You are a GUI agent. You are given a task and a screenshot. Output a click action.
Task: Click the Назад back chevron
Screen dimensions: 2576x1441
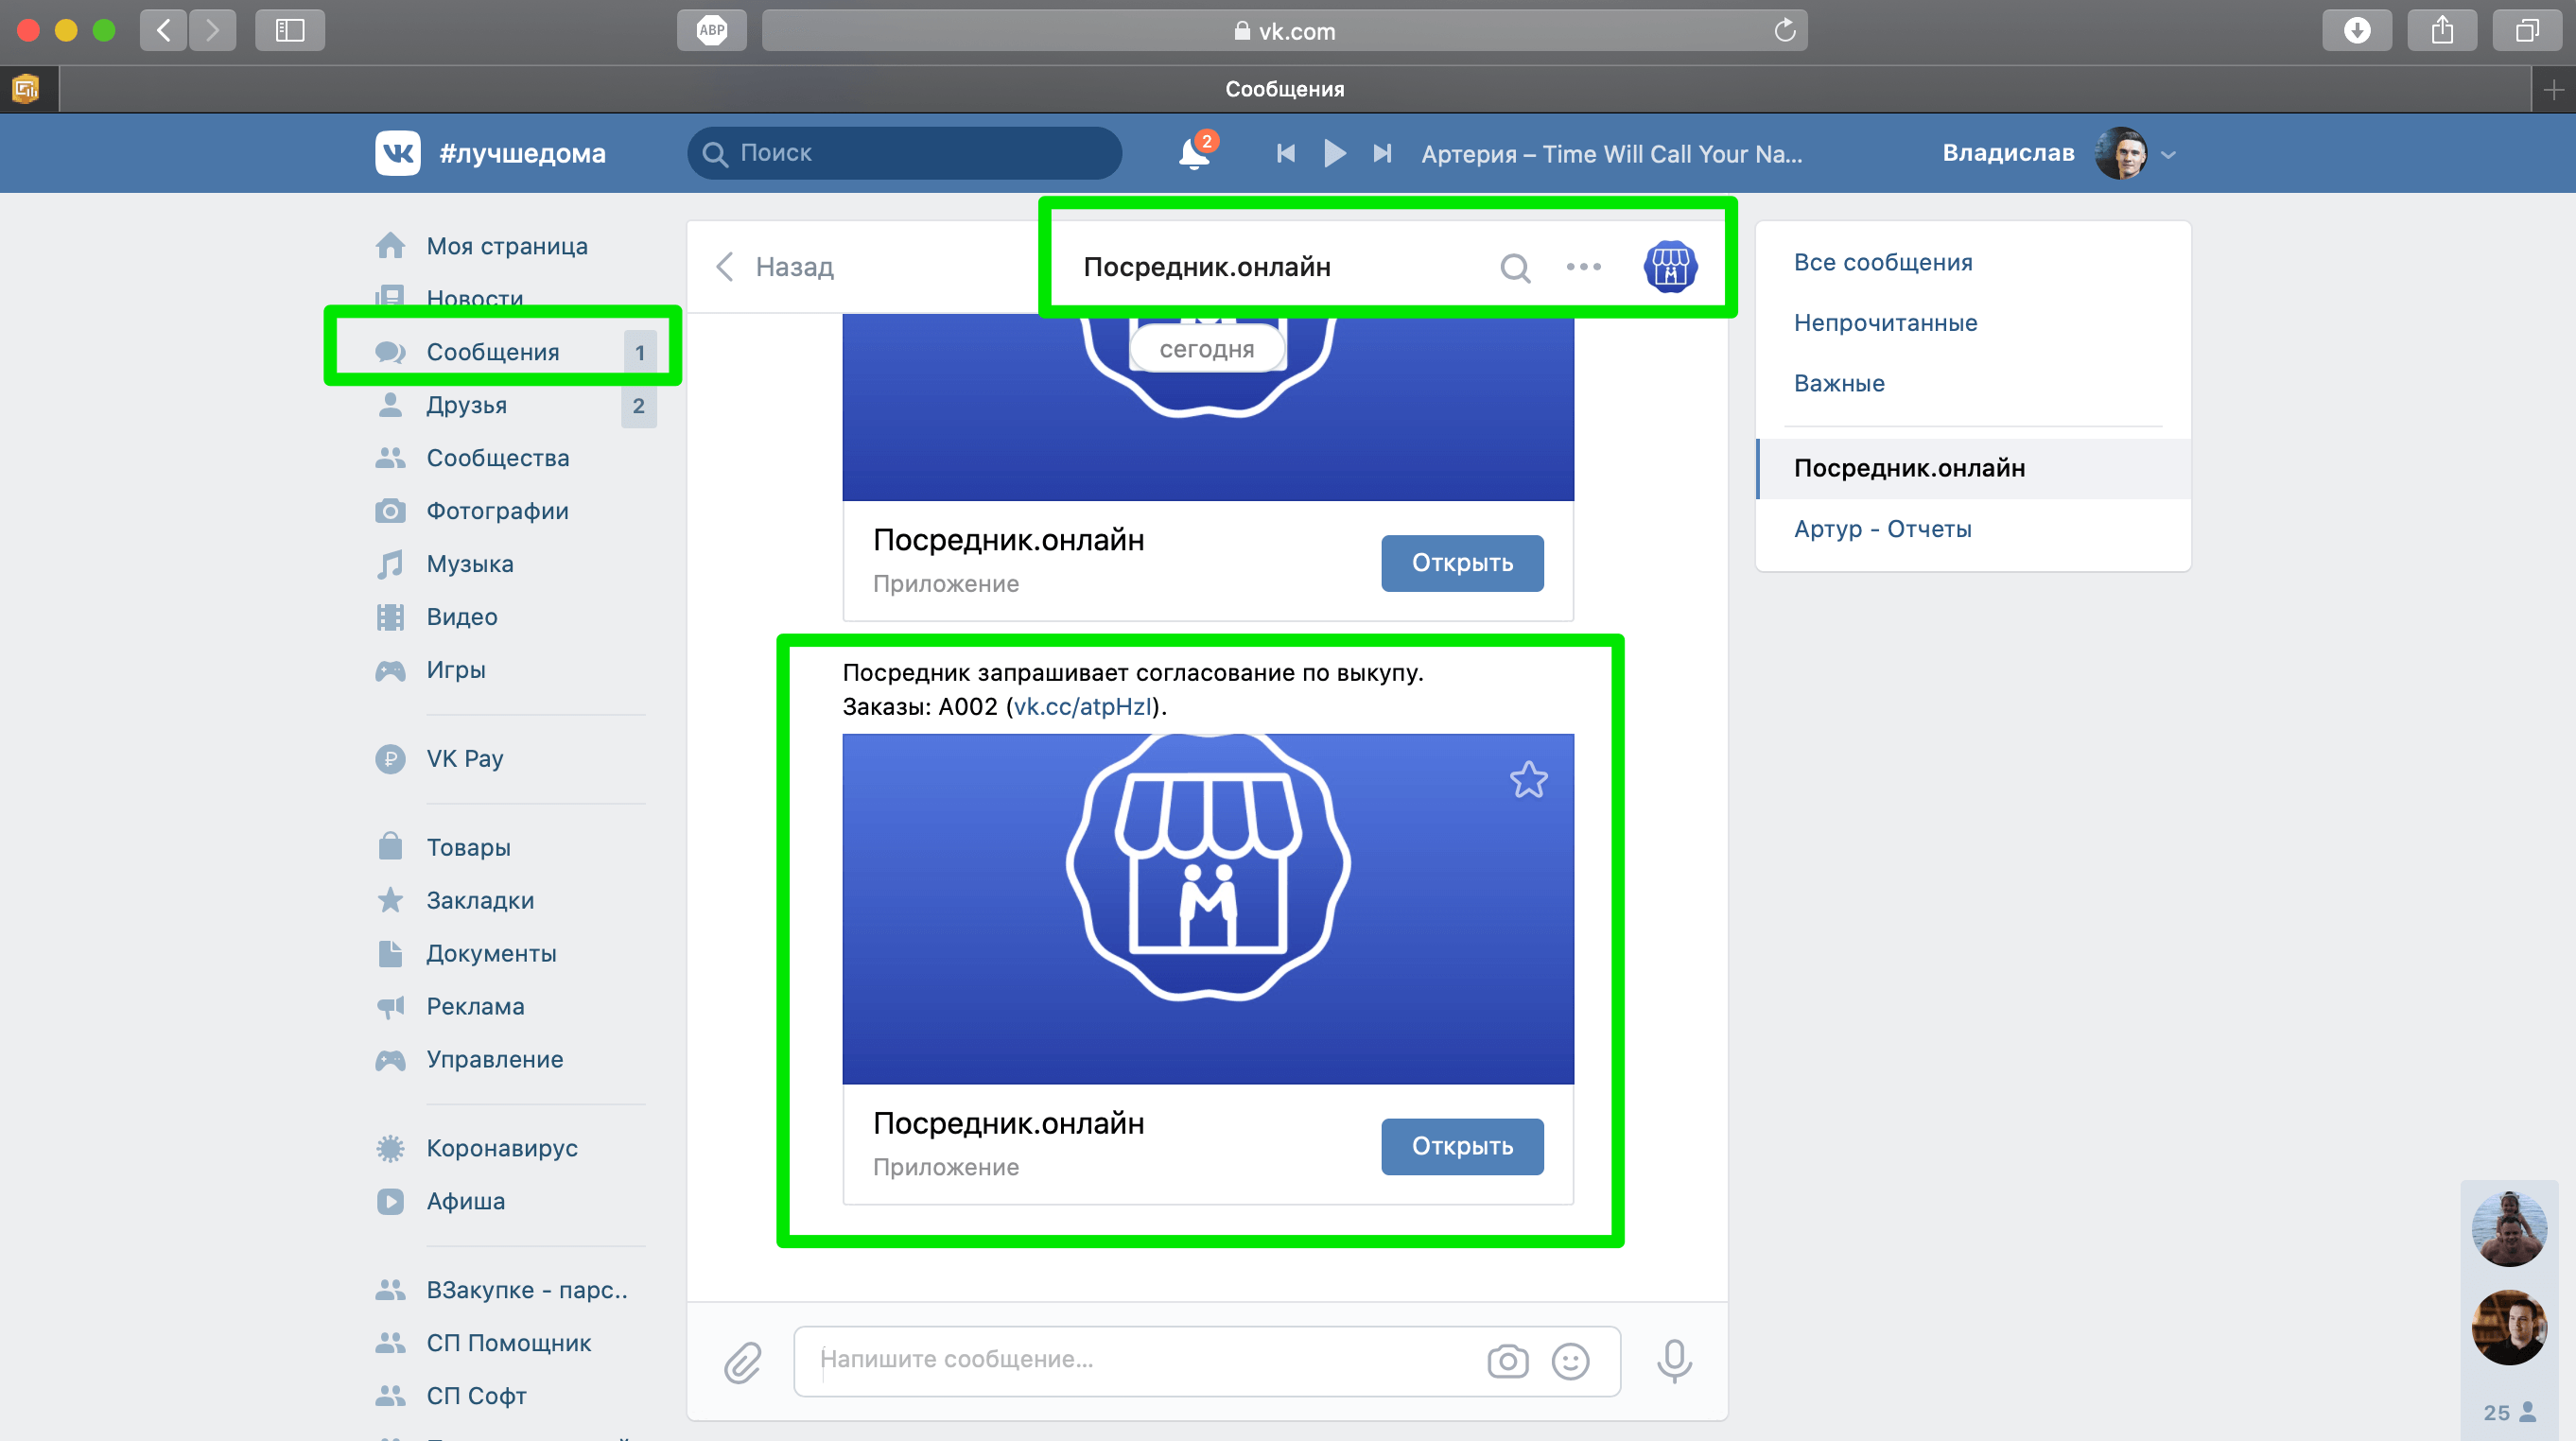pos(726,267)
